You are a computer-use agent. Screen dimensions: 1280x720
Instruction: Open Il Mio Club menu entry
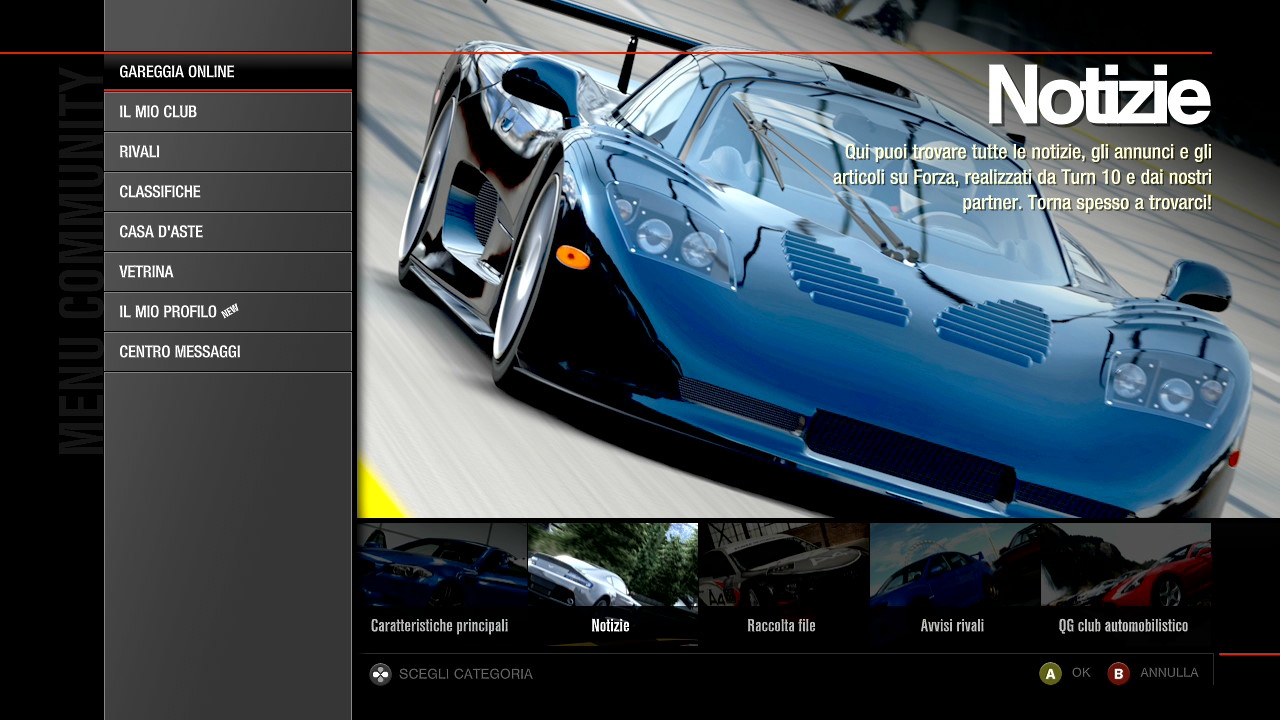(x=228, y=112)
